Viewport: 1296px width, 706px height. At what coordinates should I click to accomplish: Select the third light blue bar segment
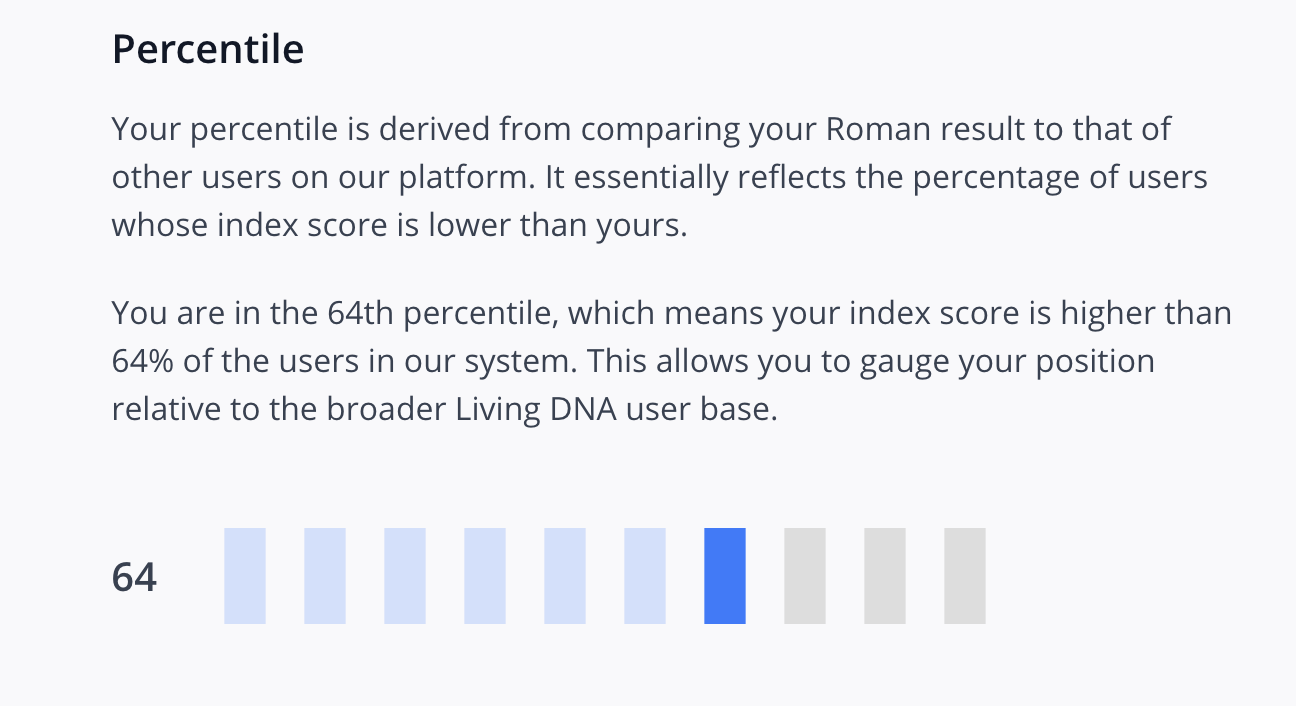(405, 576)
